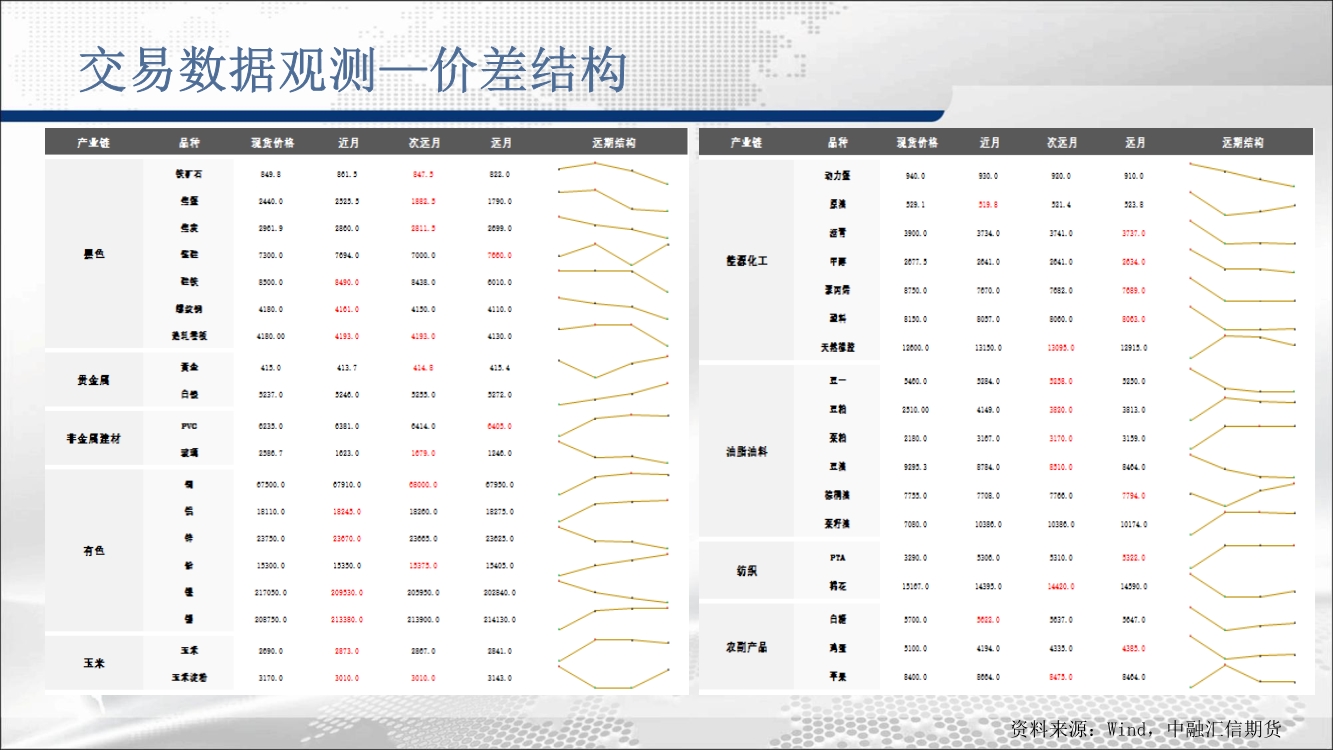This screenshot has width=1333, height=750.
Task: Select the 苹果 product name
Action: (838, 677)
